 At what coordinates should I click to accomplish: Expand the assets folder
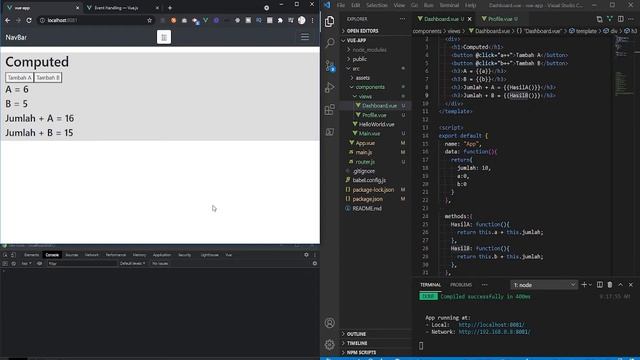[376, 78]
